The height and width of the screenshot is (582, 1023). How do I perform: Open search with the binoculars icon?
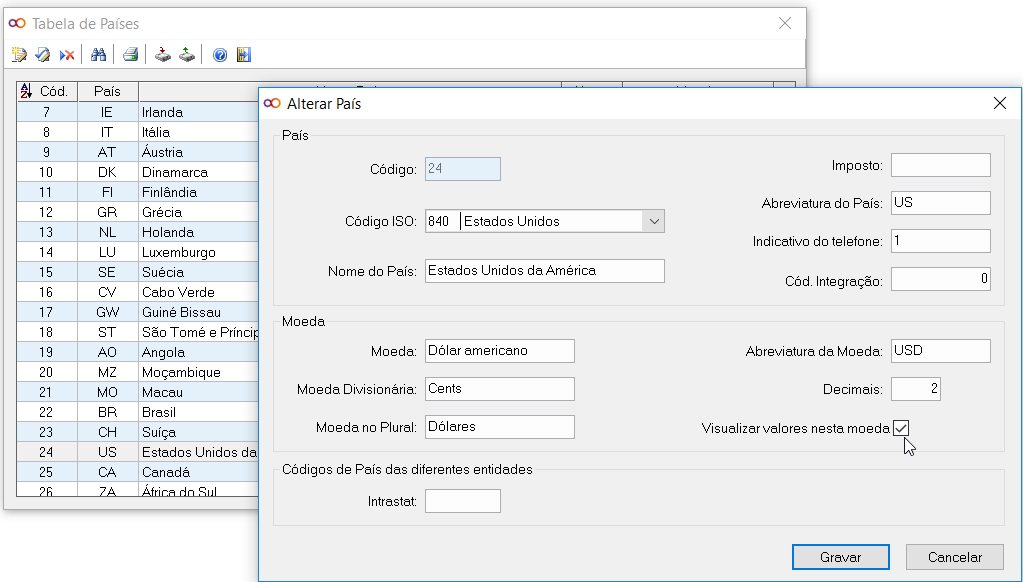98,55
